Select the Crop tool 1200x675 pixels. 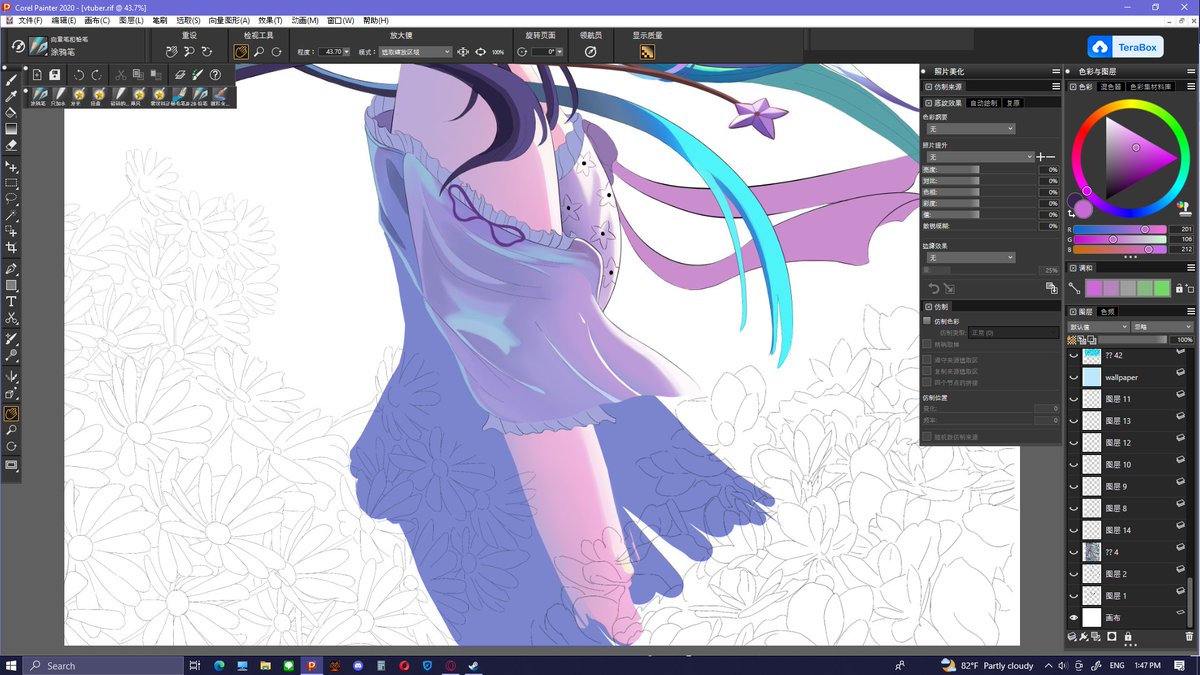(x=12, y=247)
